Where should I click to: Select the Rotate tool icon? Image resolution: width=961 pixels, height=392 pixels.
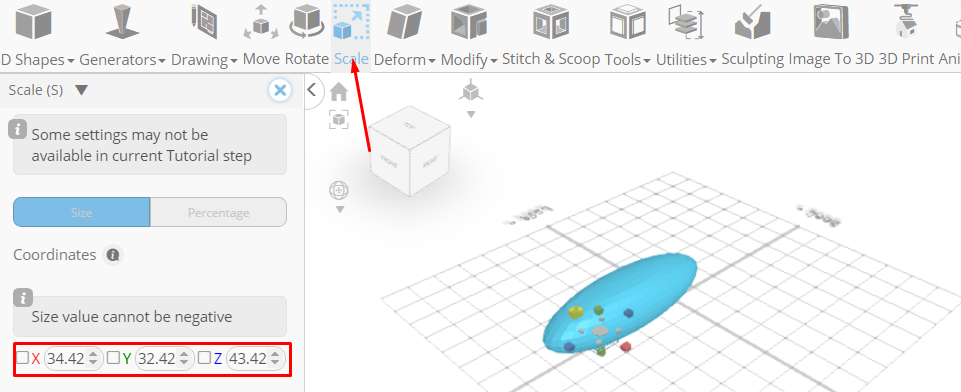(x=307, y=22)
